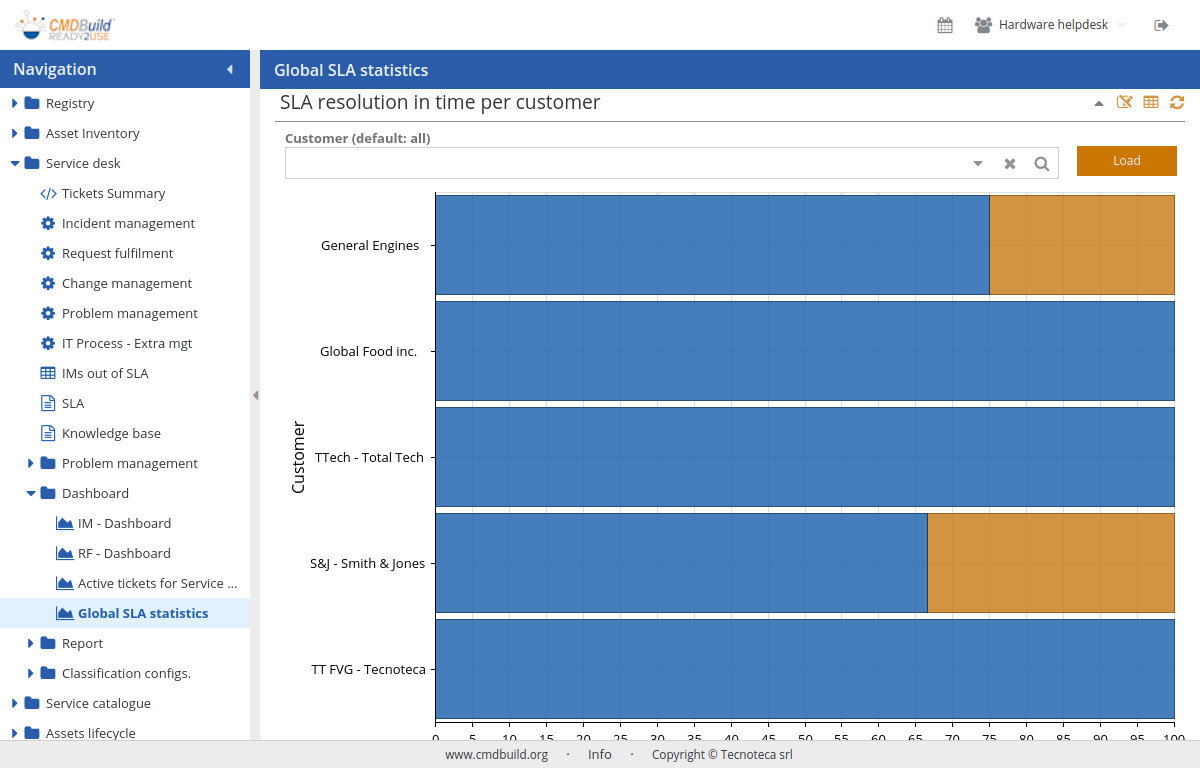Click the CMDBuild Ready2Use logo
The height and width of the screenshot is (768, 1200).
[x=66, y=25]
